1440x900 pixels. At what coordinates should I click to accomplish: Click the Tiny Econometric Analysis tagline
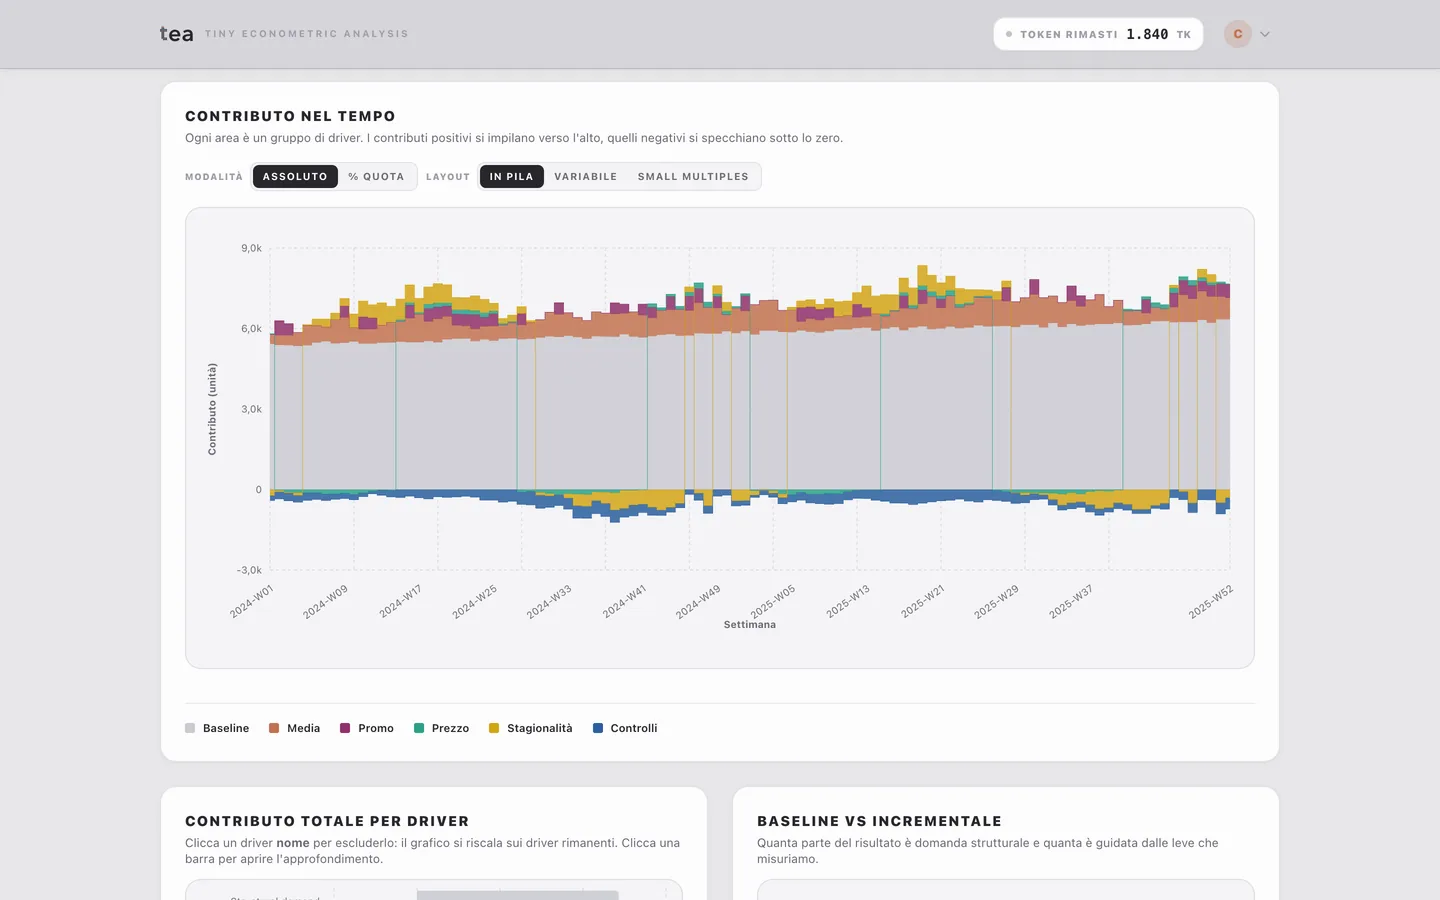[307, 34]
